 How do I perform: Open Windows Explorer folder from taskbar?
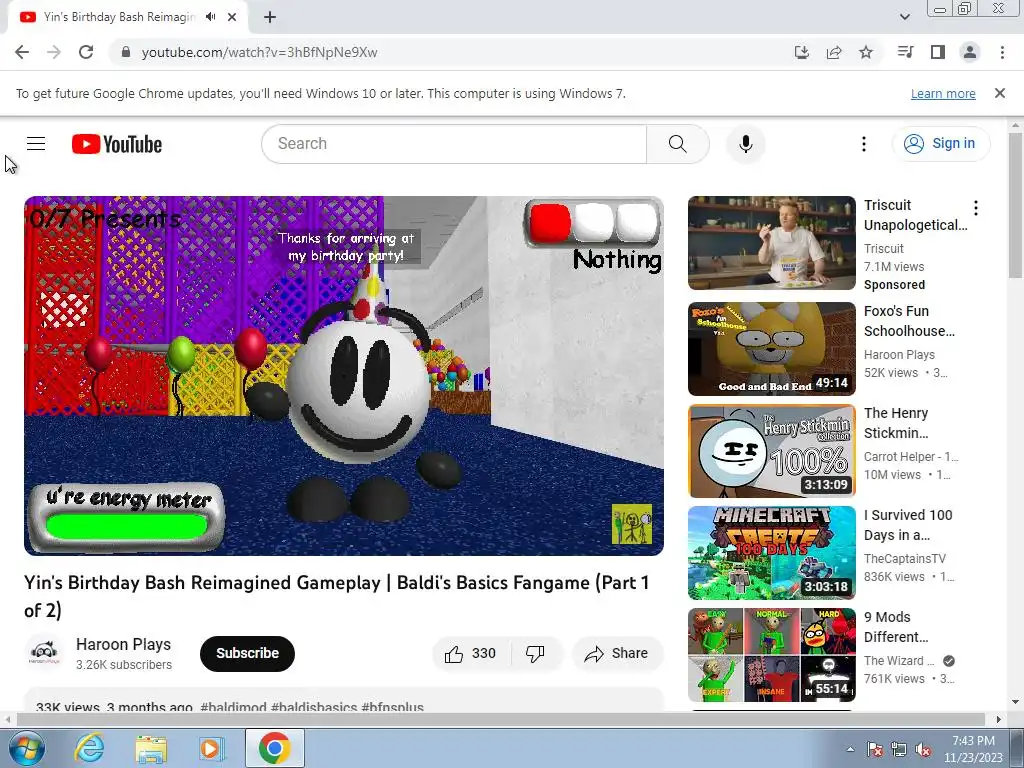150,748
